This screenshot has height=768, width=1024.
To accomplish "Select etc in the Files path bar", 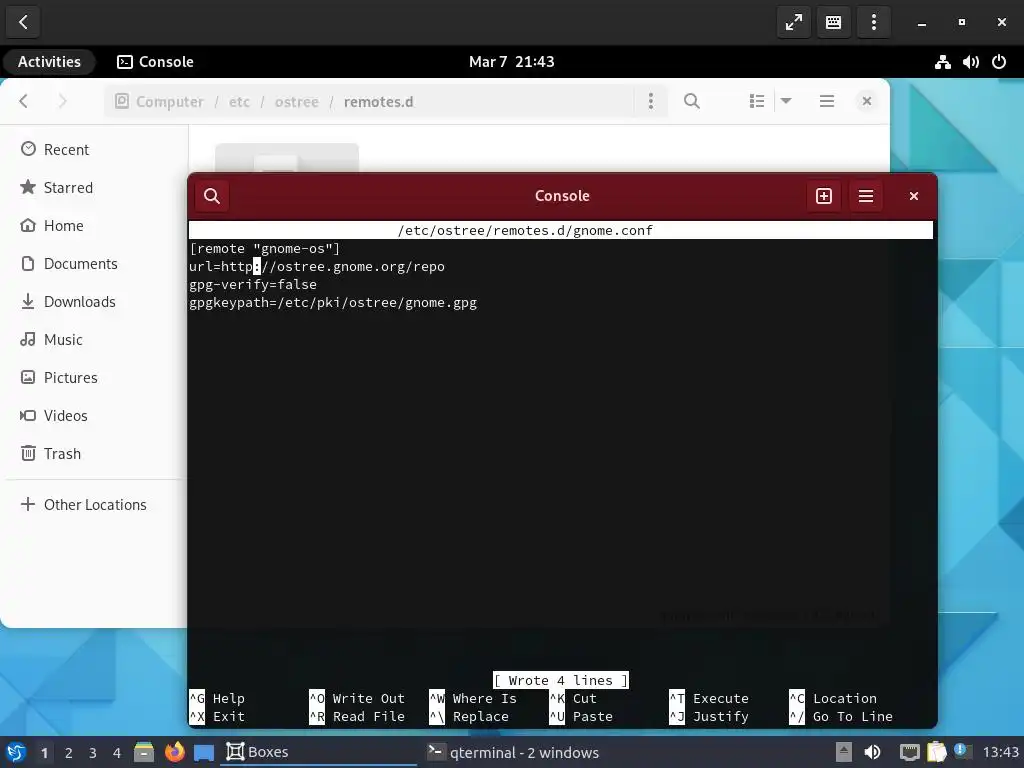I will pos(239,102).
